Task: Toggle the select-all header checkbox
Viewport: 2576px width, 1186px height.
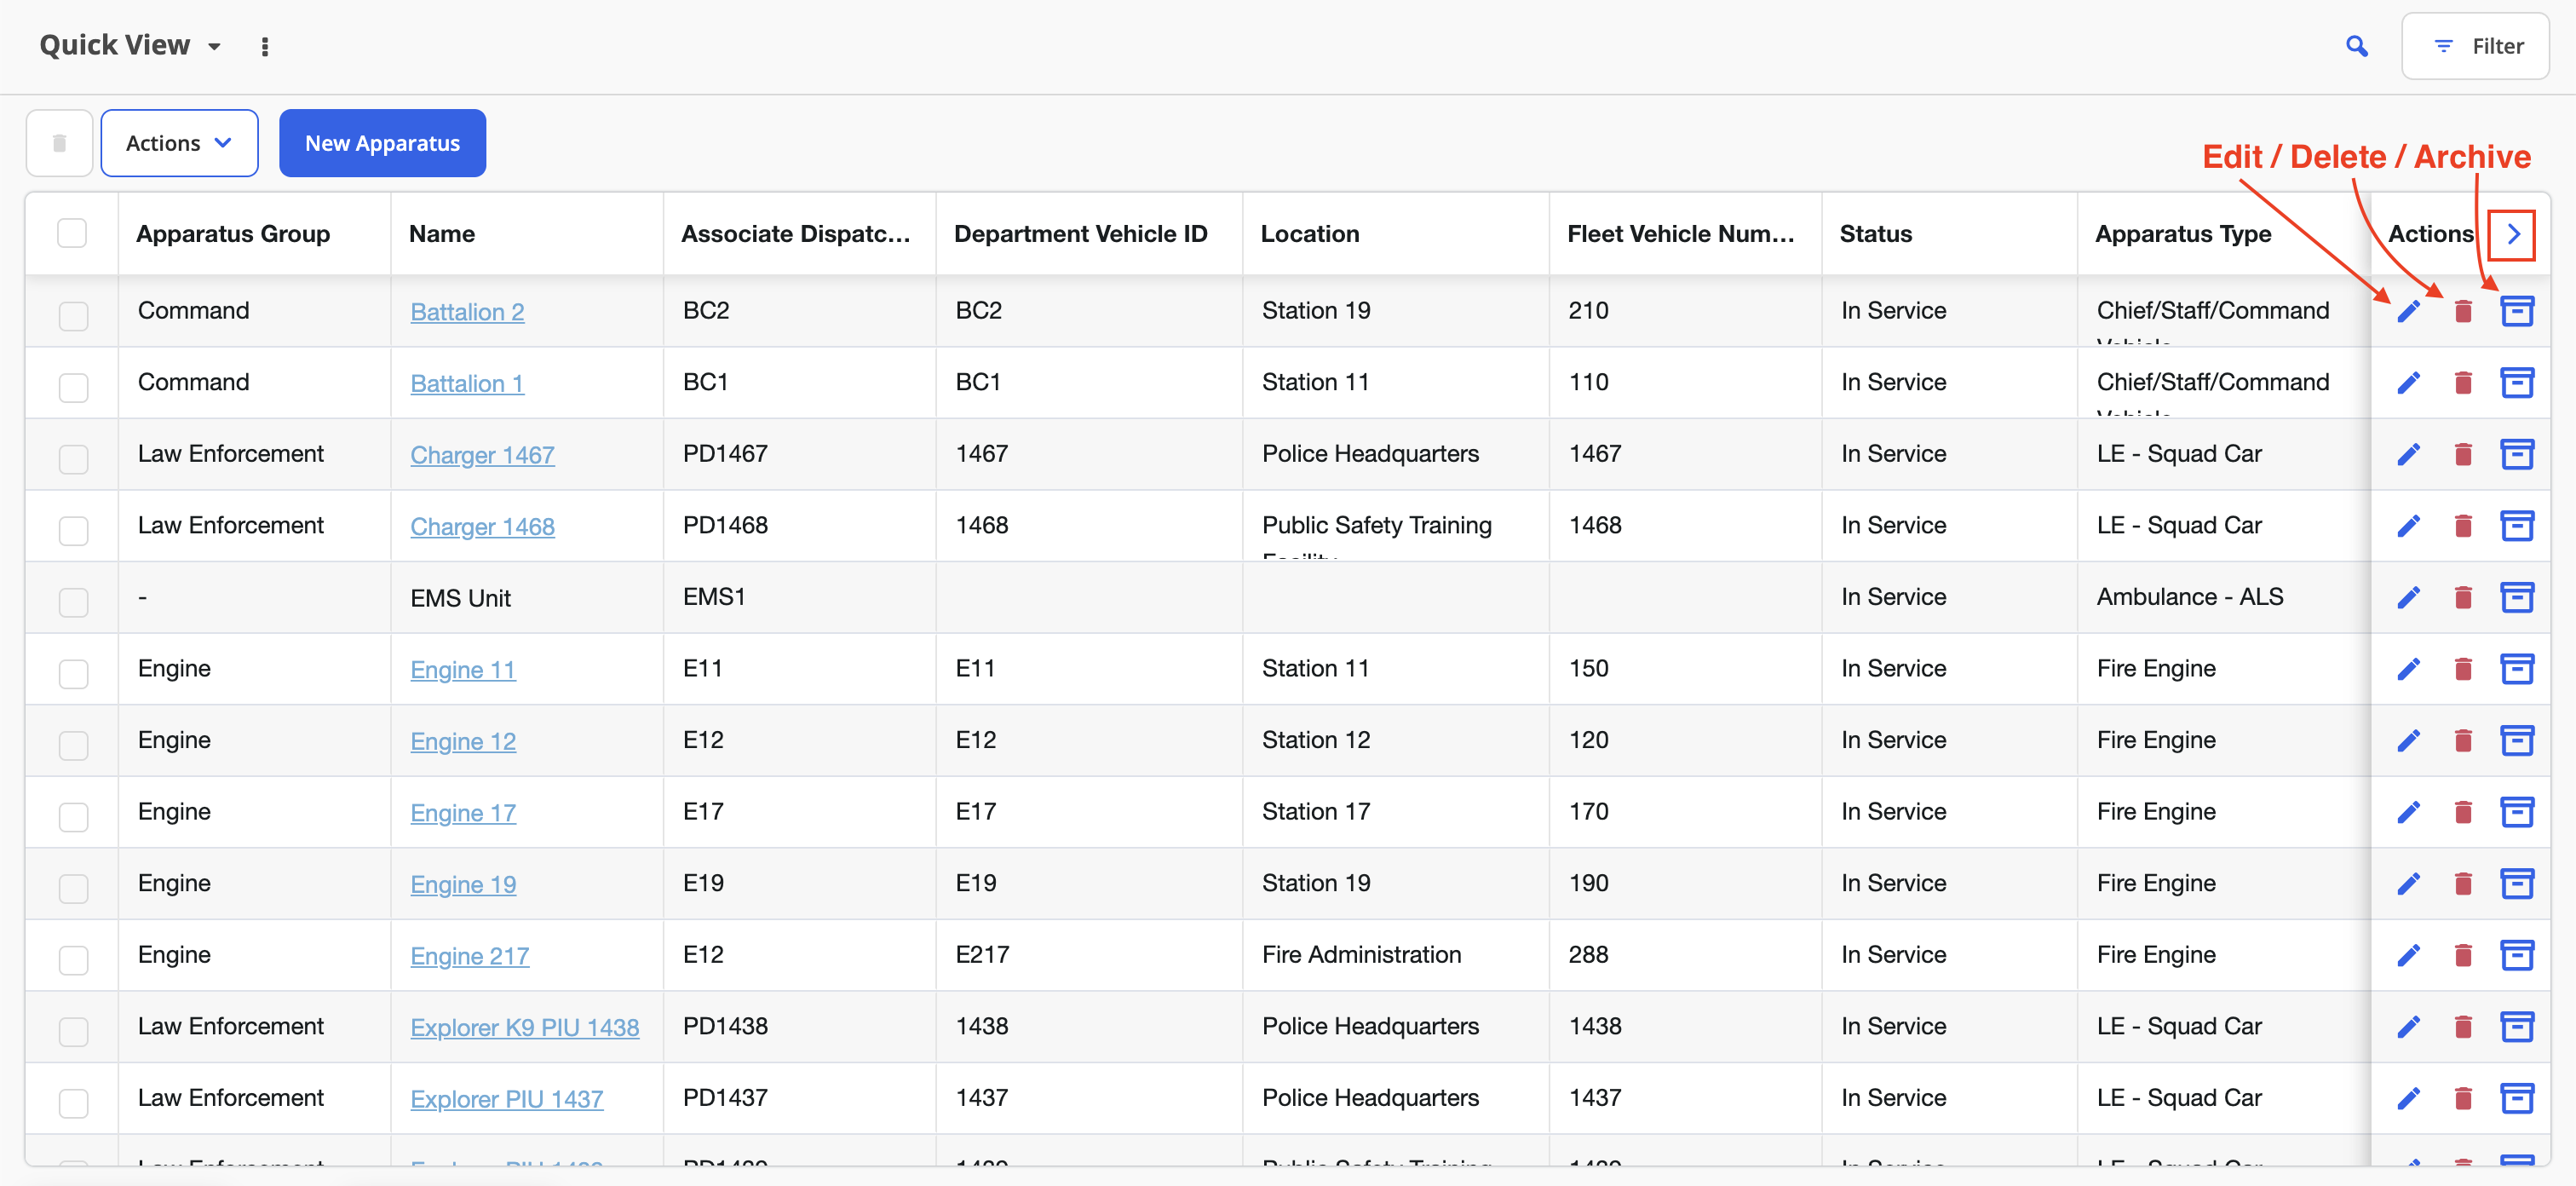Action: click(72, 233)
